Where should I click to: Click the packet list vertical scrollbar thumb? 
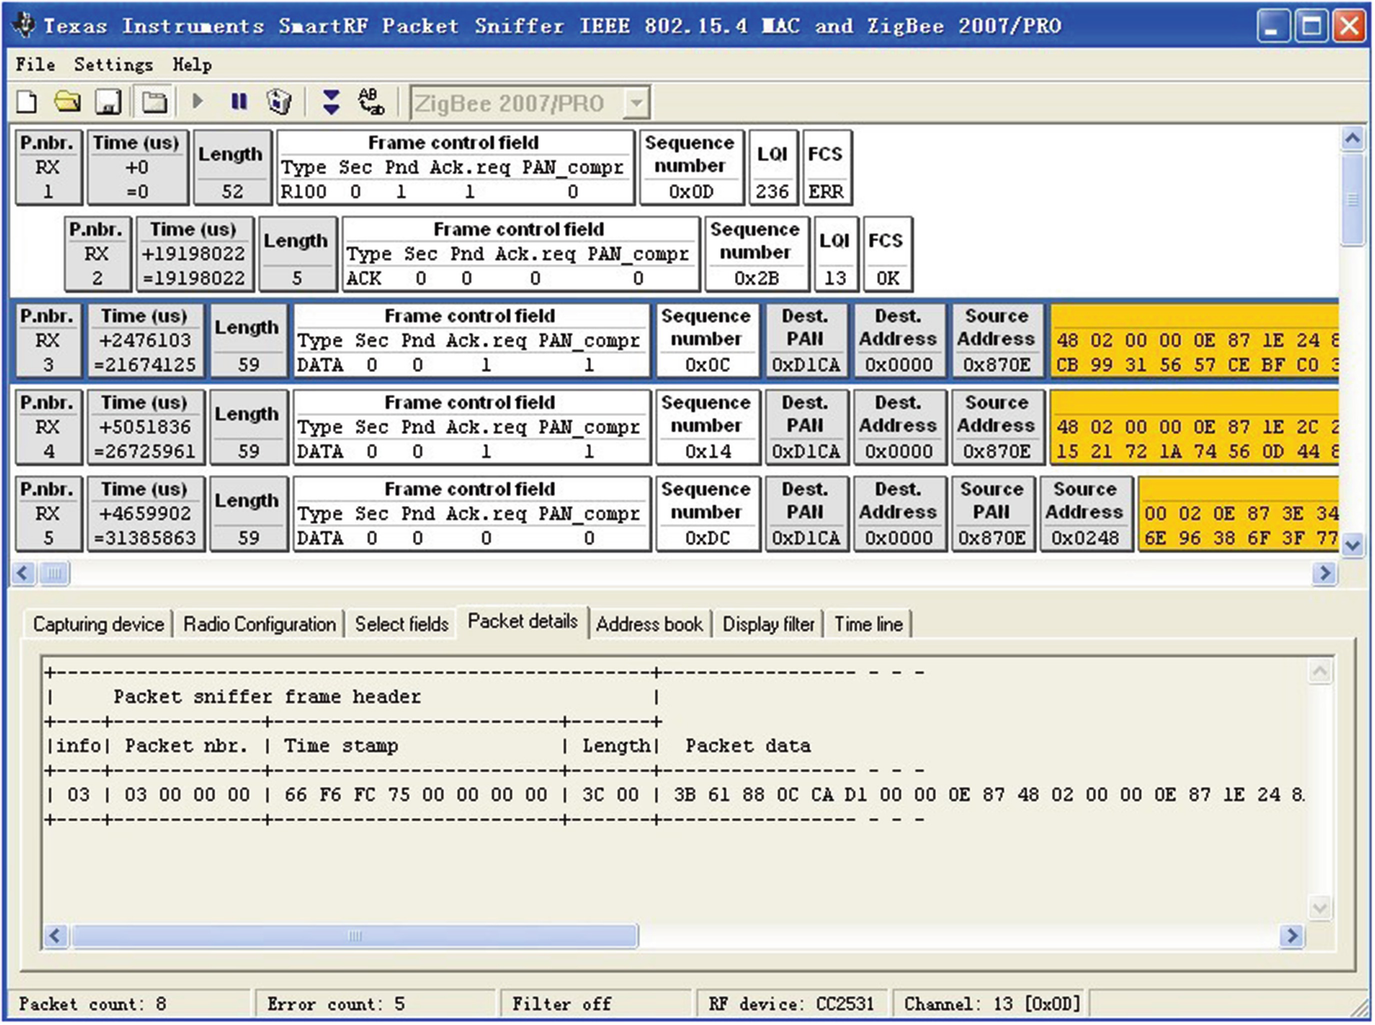(1352, 200)
